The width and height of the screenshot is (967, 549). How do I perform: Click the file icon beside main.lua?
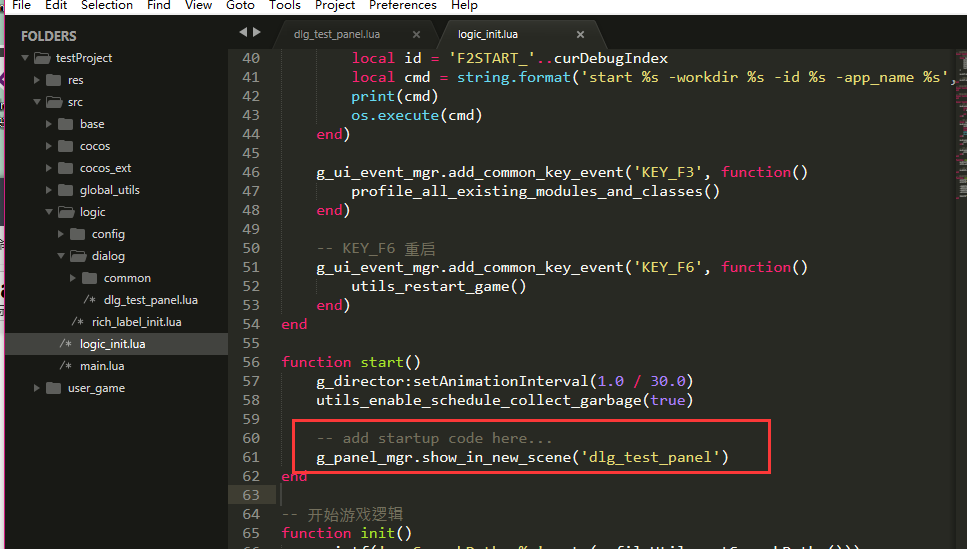[x=65, y=366]
